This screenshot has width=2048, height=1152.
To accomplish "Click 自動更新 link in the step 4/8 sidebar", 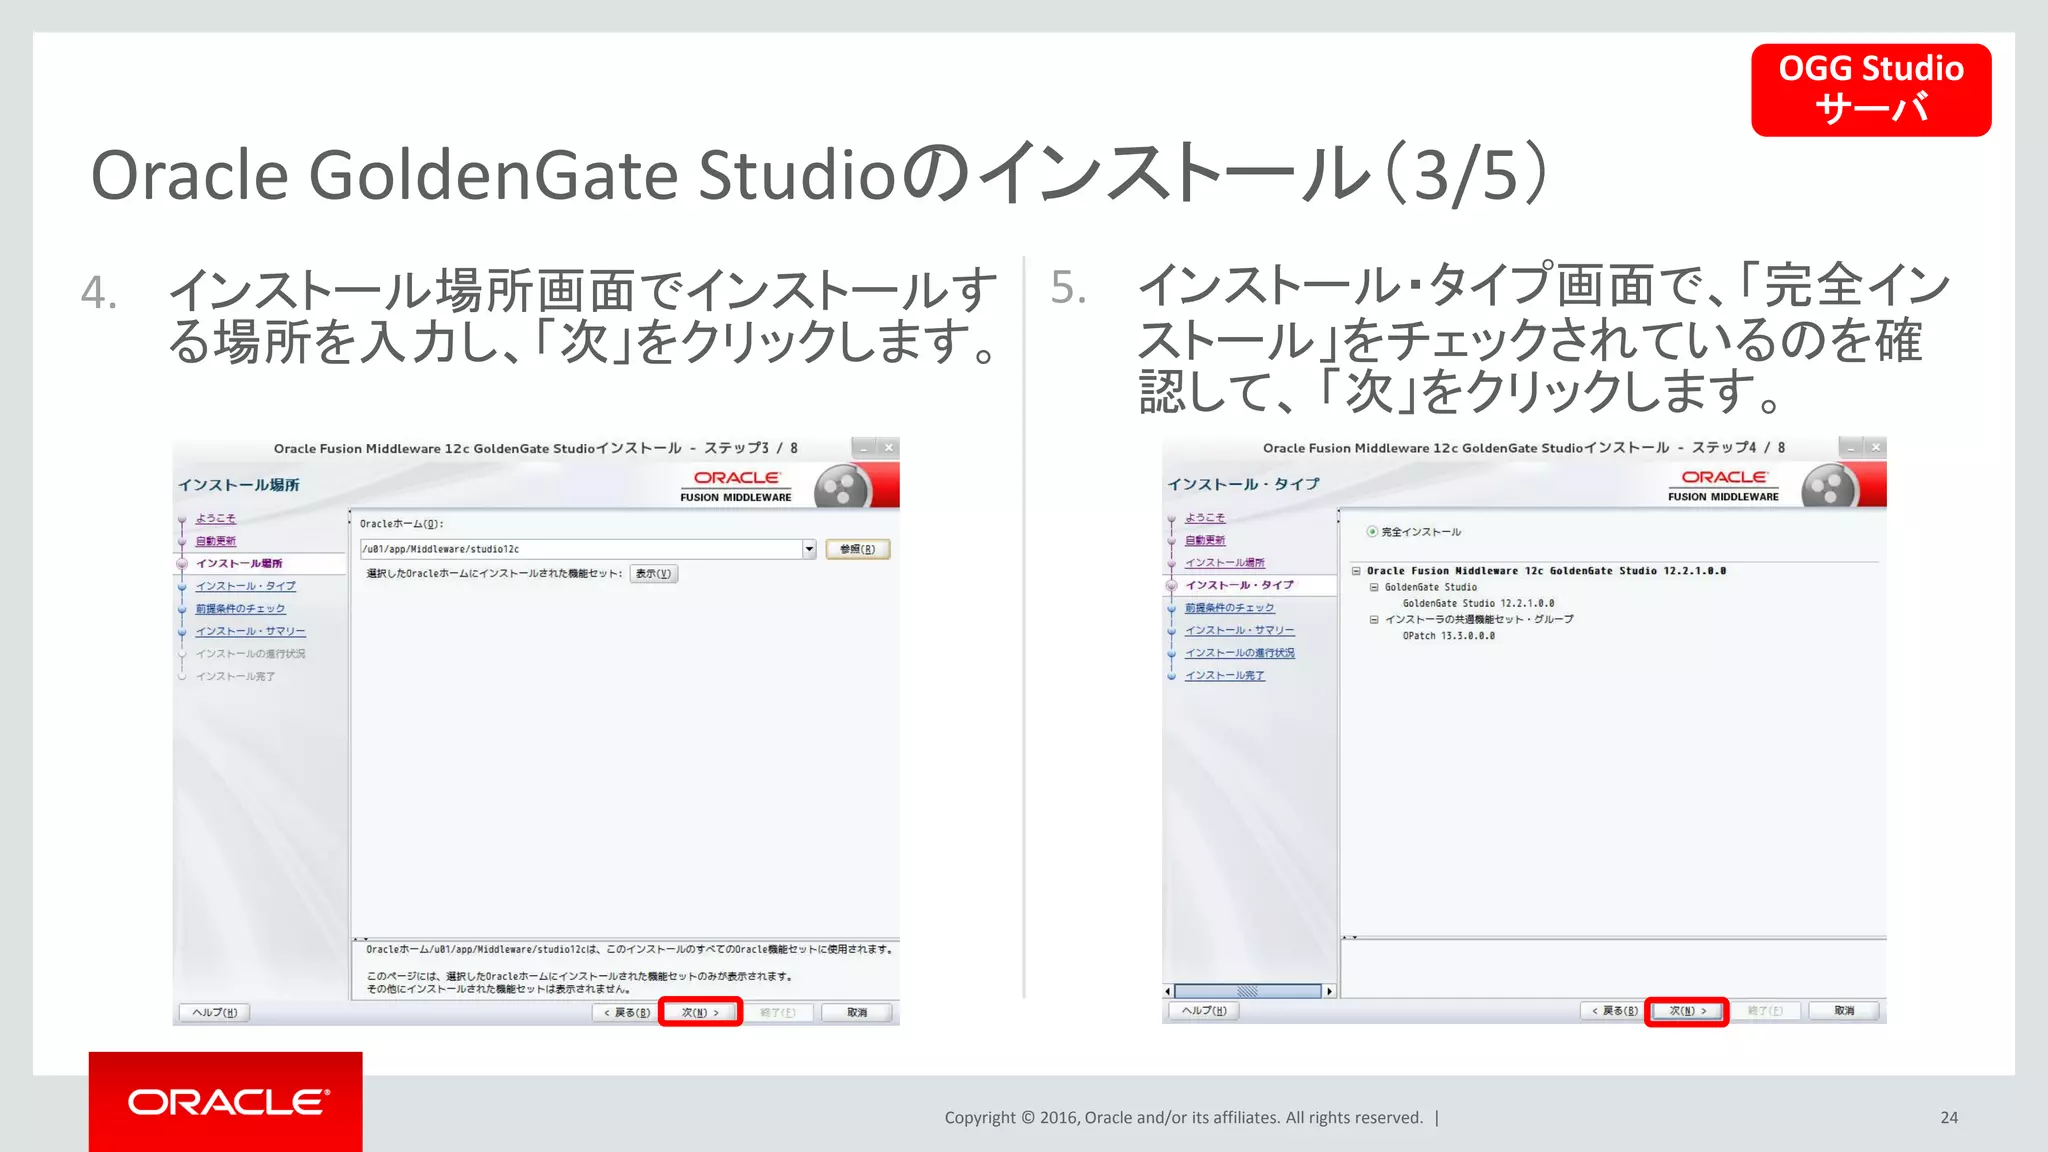I will pos(1205,540).
